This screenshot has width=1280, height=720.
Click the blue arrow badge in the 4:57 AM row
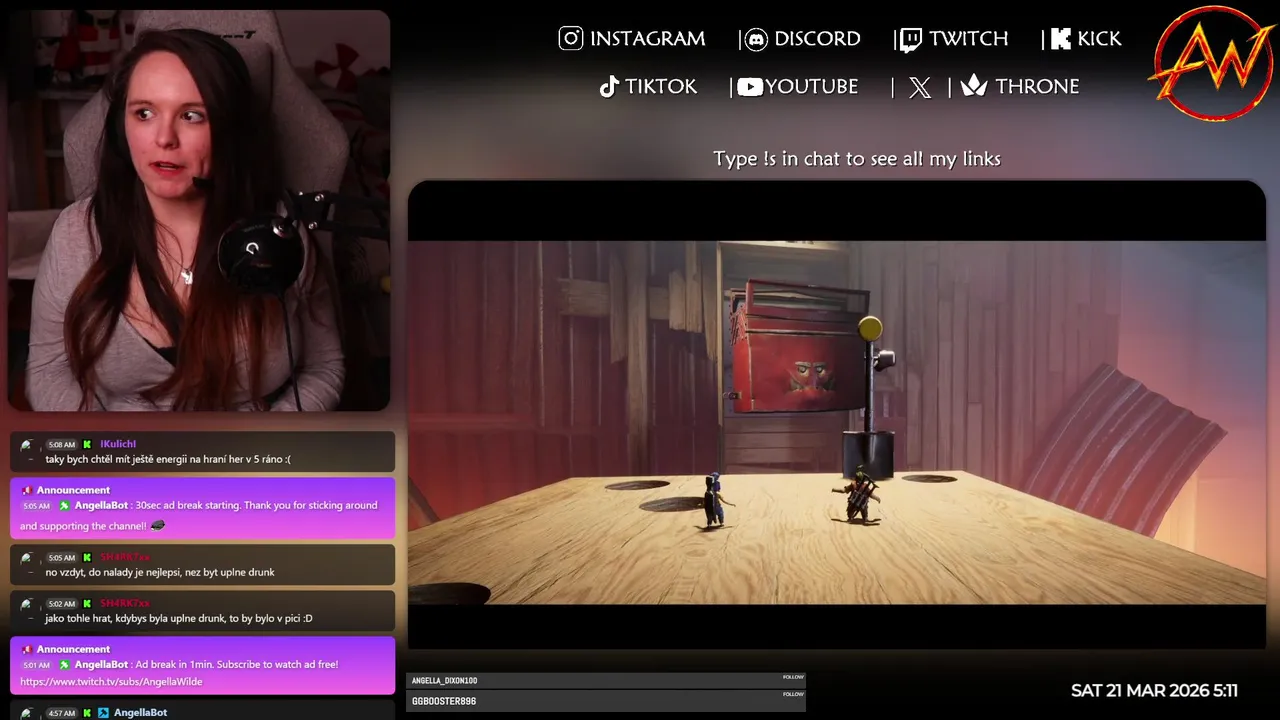tap(103, 713)
